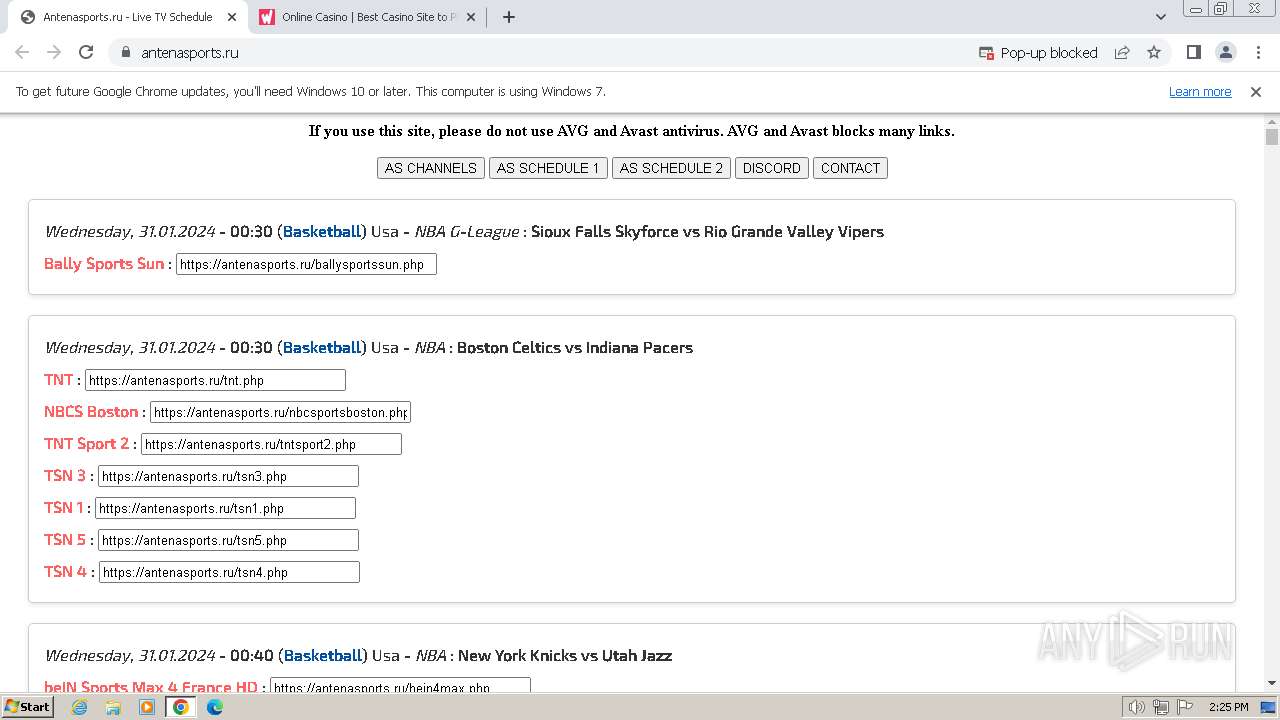Open the volume tray icon
Image resolution: width=1280 pixels, height=720 pixels.
pos(1137,707)
